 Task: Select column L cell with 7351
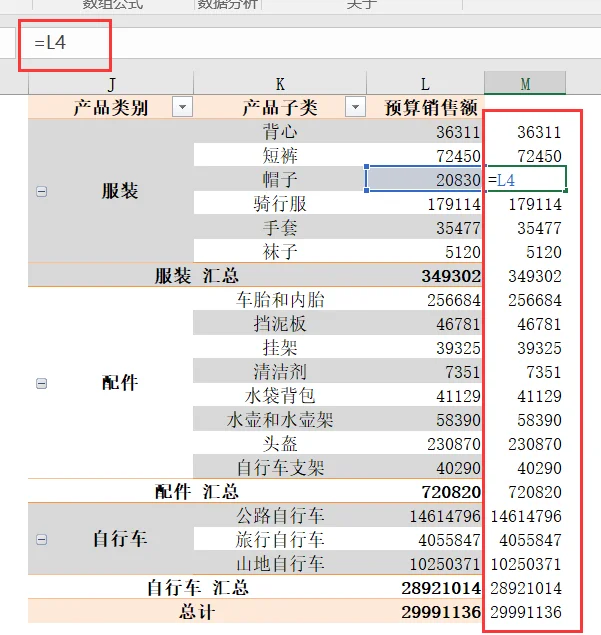[x=425, y=371]
